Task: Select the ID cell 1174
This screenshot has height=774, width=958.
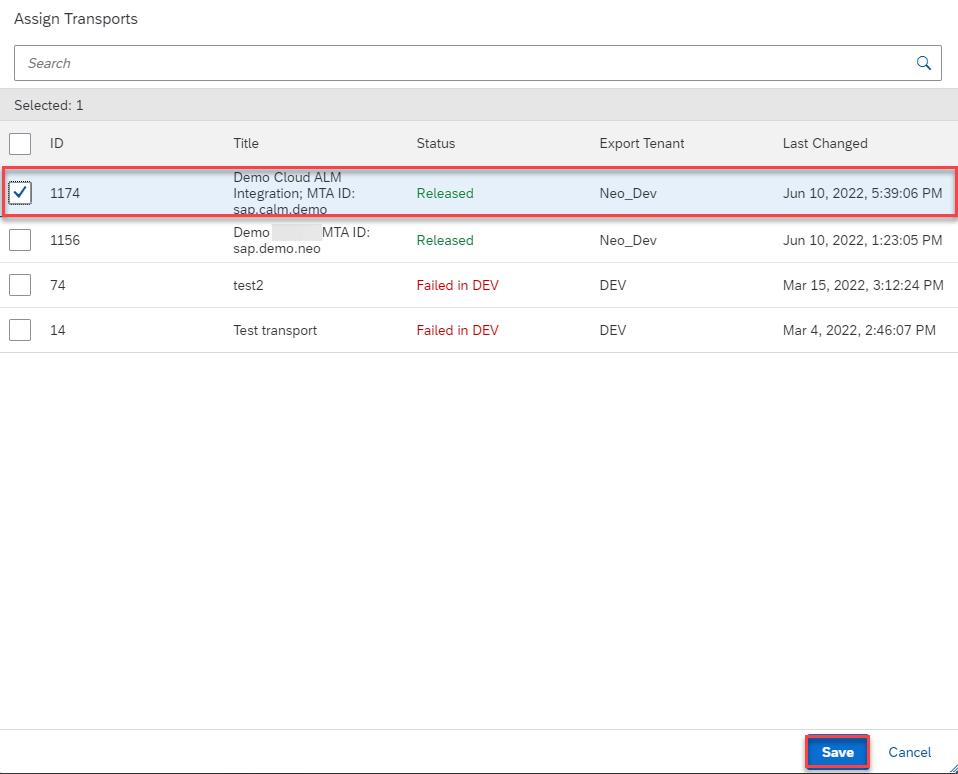Action: (x=65, y=193)
